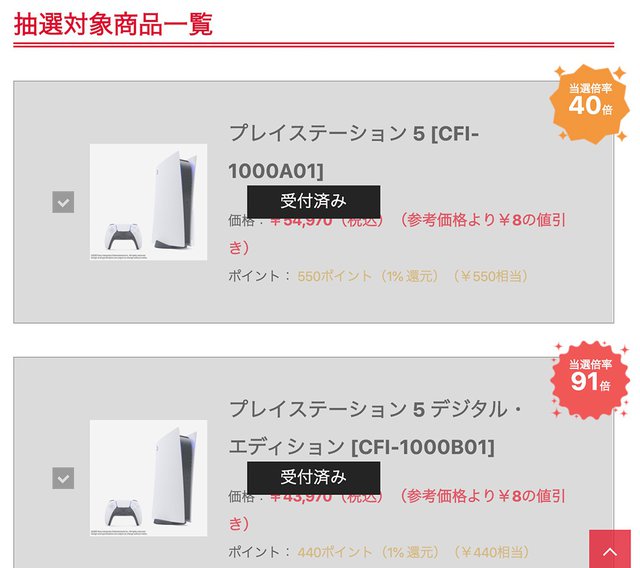Click the (¥550相当) points value text
640x568 pixels.
coord(489,276)
